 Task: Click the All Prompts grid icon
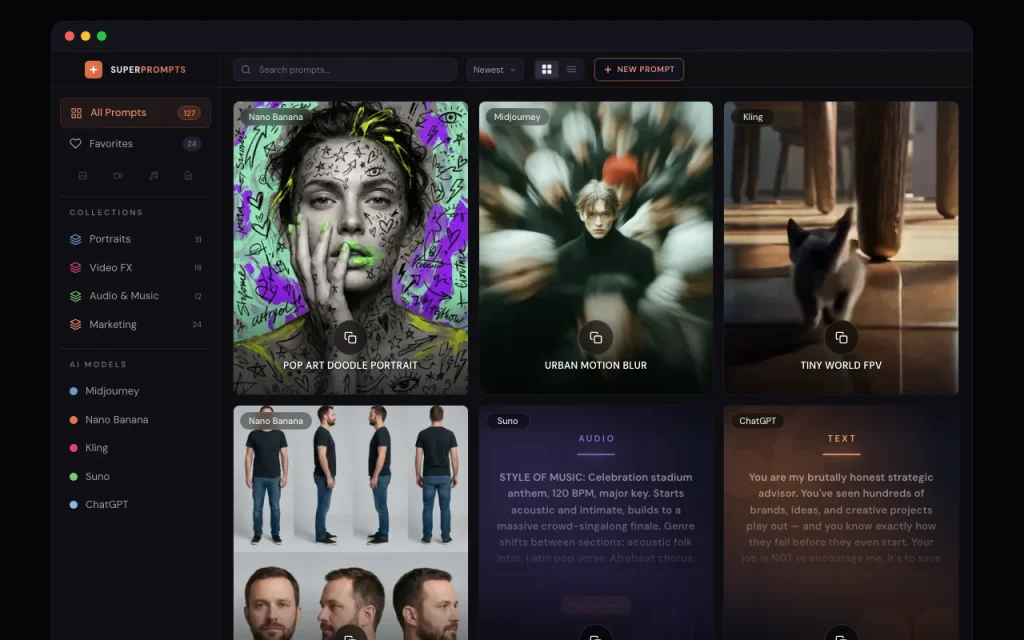pos(76,113)
